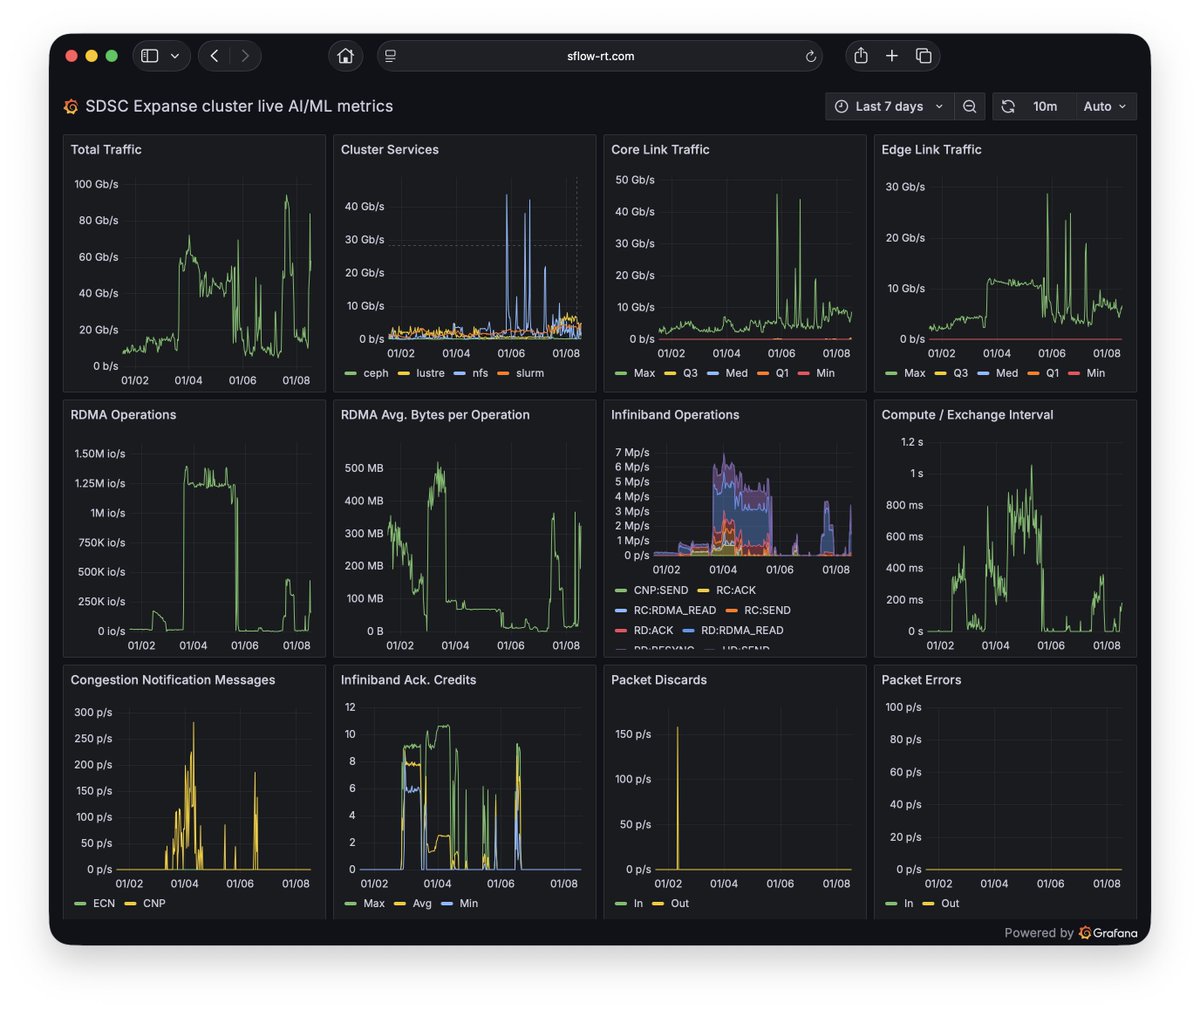Go forward with the browser forward arrow
The width and height of the screenshot is (1200, 1010).
245,56
